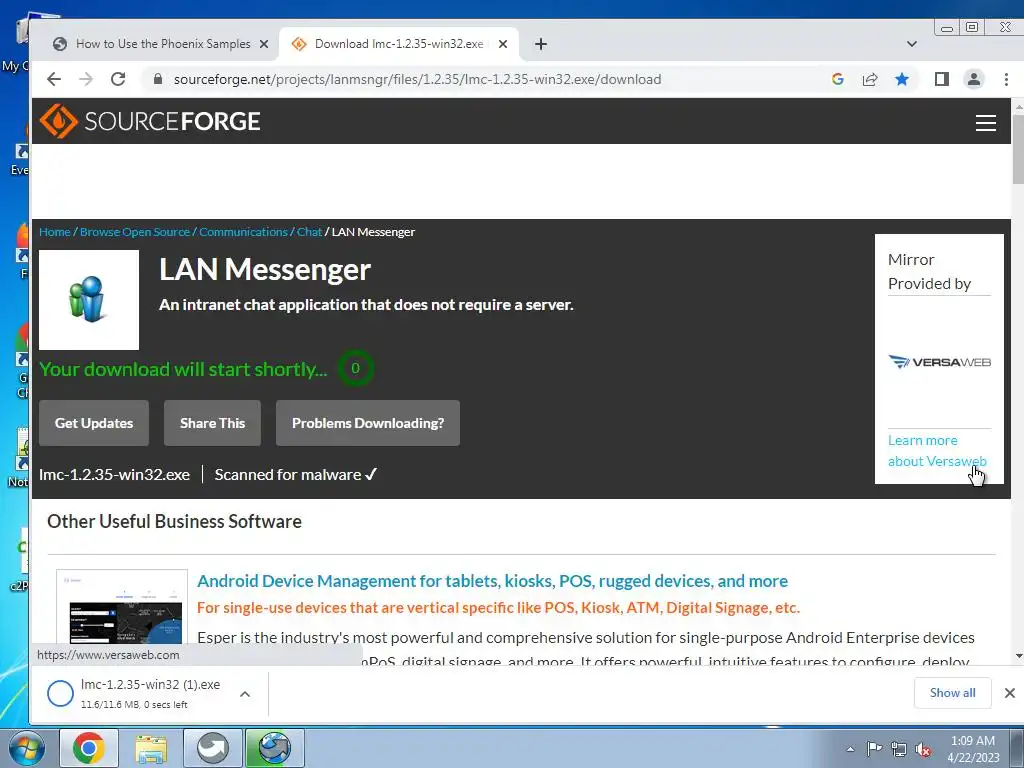Click the address bar URL
1024x768 pixels.
417,79
